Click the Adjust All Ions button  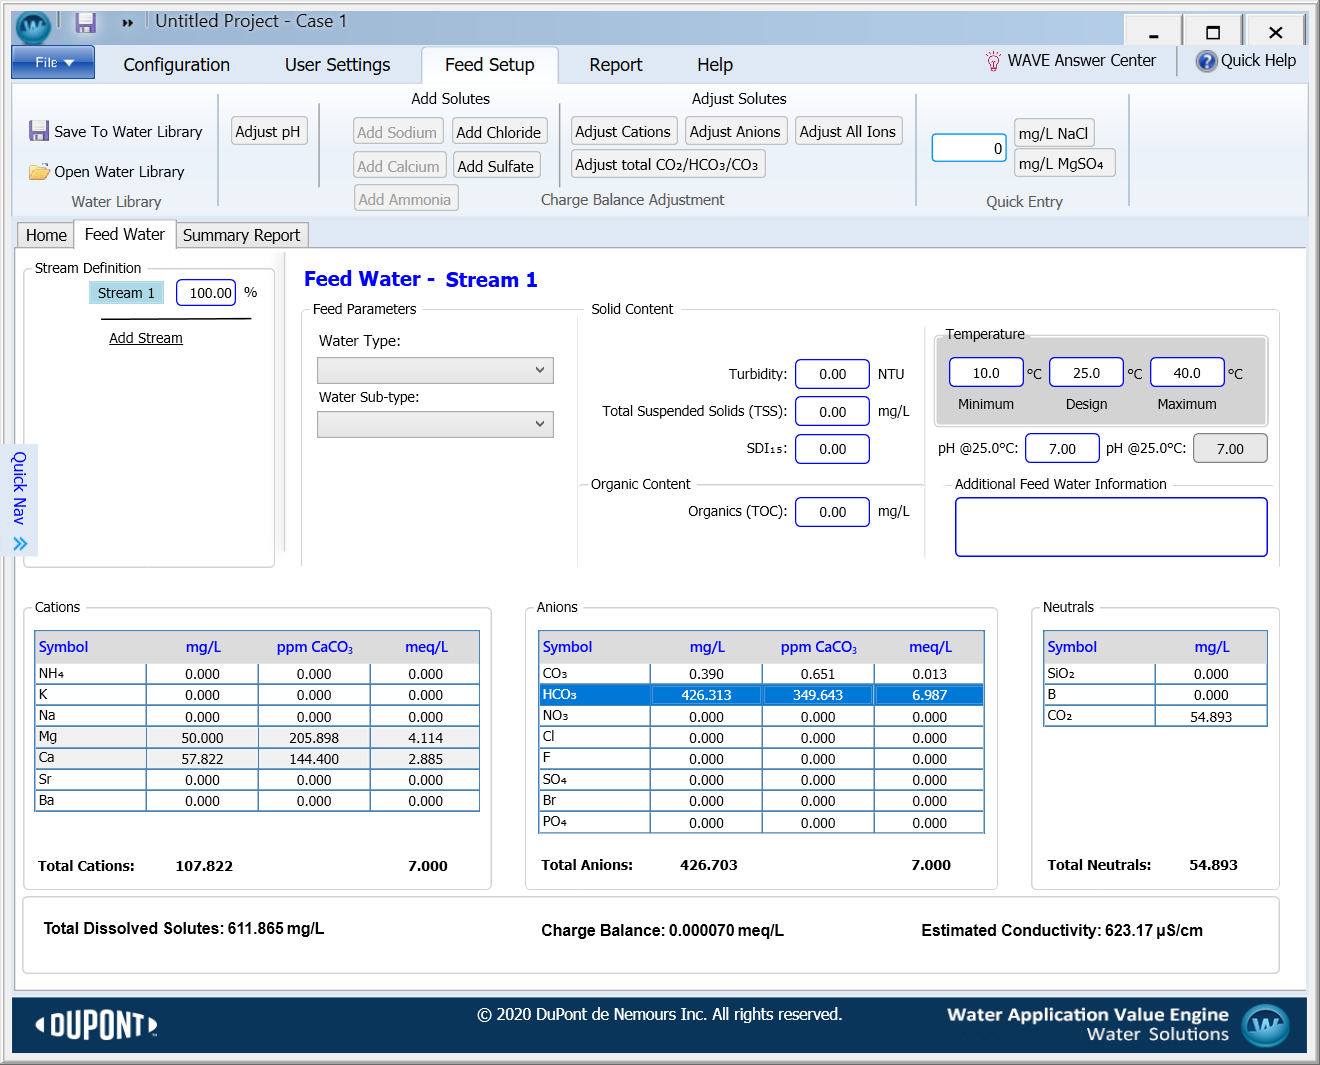pyautogui.click(x=848, y=131)
